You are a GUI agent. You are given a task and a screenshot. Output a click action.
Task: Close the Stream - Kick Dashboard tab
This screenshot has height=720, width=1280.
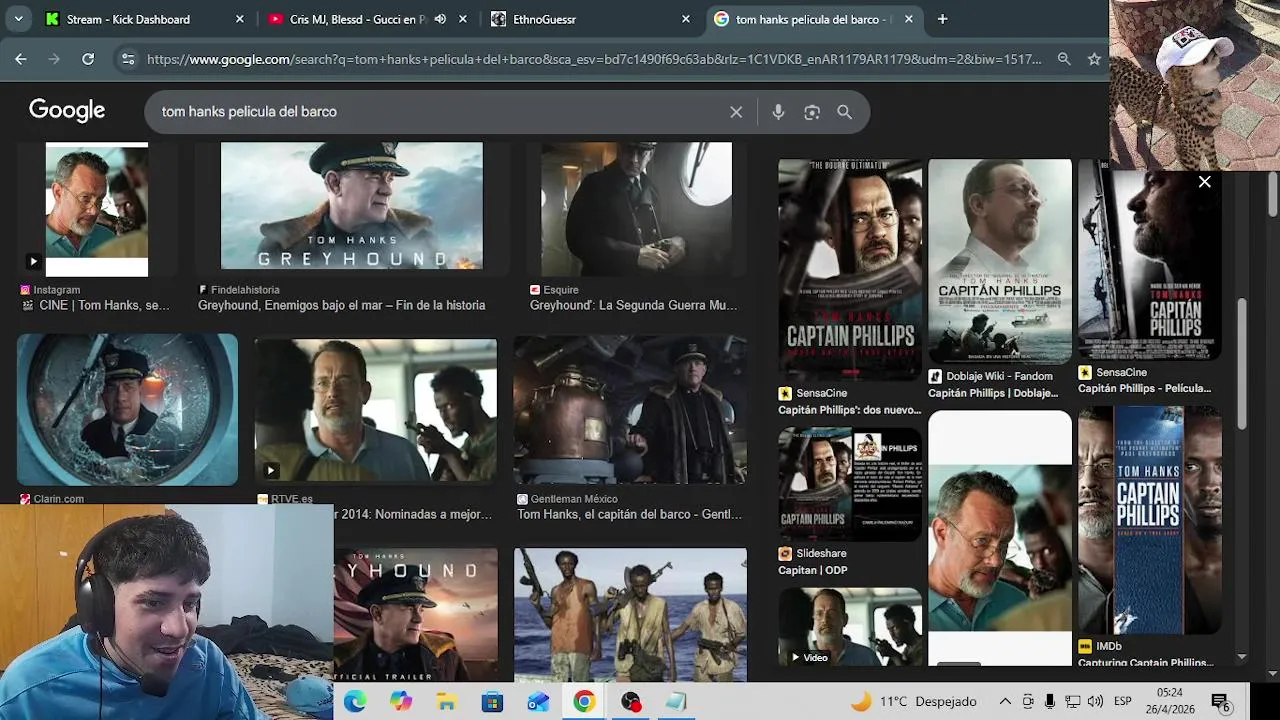click(240, 19)
